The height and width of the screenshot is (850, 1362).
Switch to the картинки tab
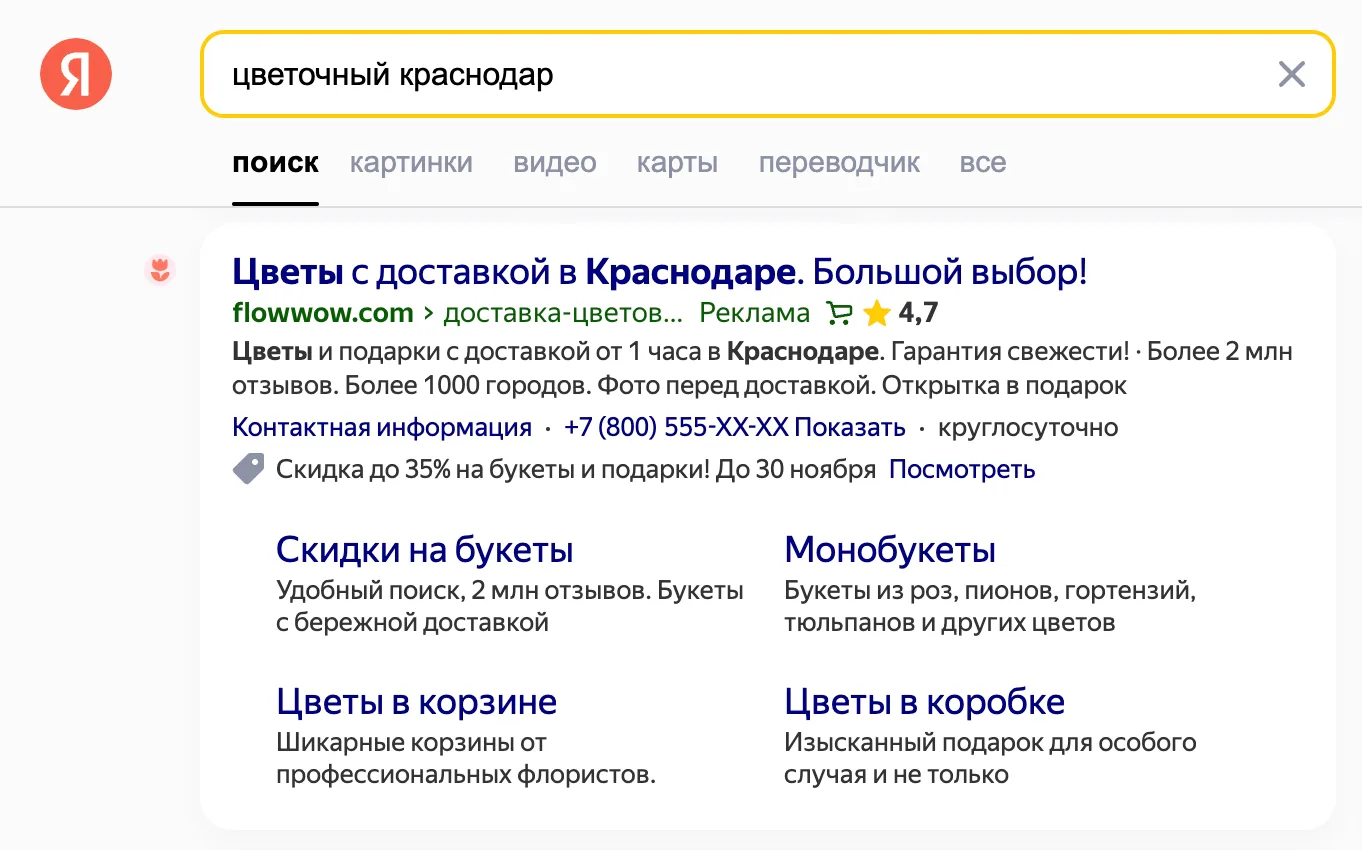(x=411, y=163)
